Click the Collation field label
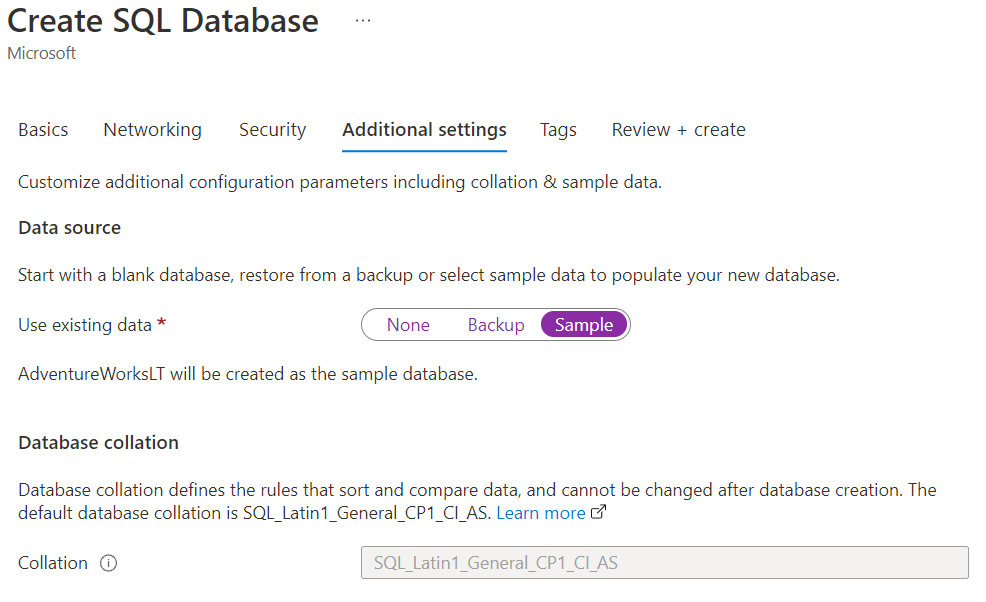Screen dimensions: 986x602 pos(53,563)
